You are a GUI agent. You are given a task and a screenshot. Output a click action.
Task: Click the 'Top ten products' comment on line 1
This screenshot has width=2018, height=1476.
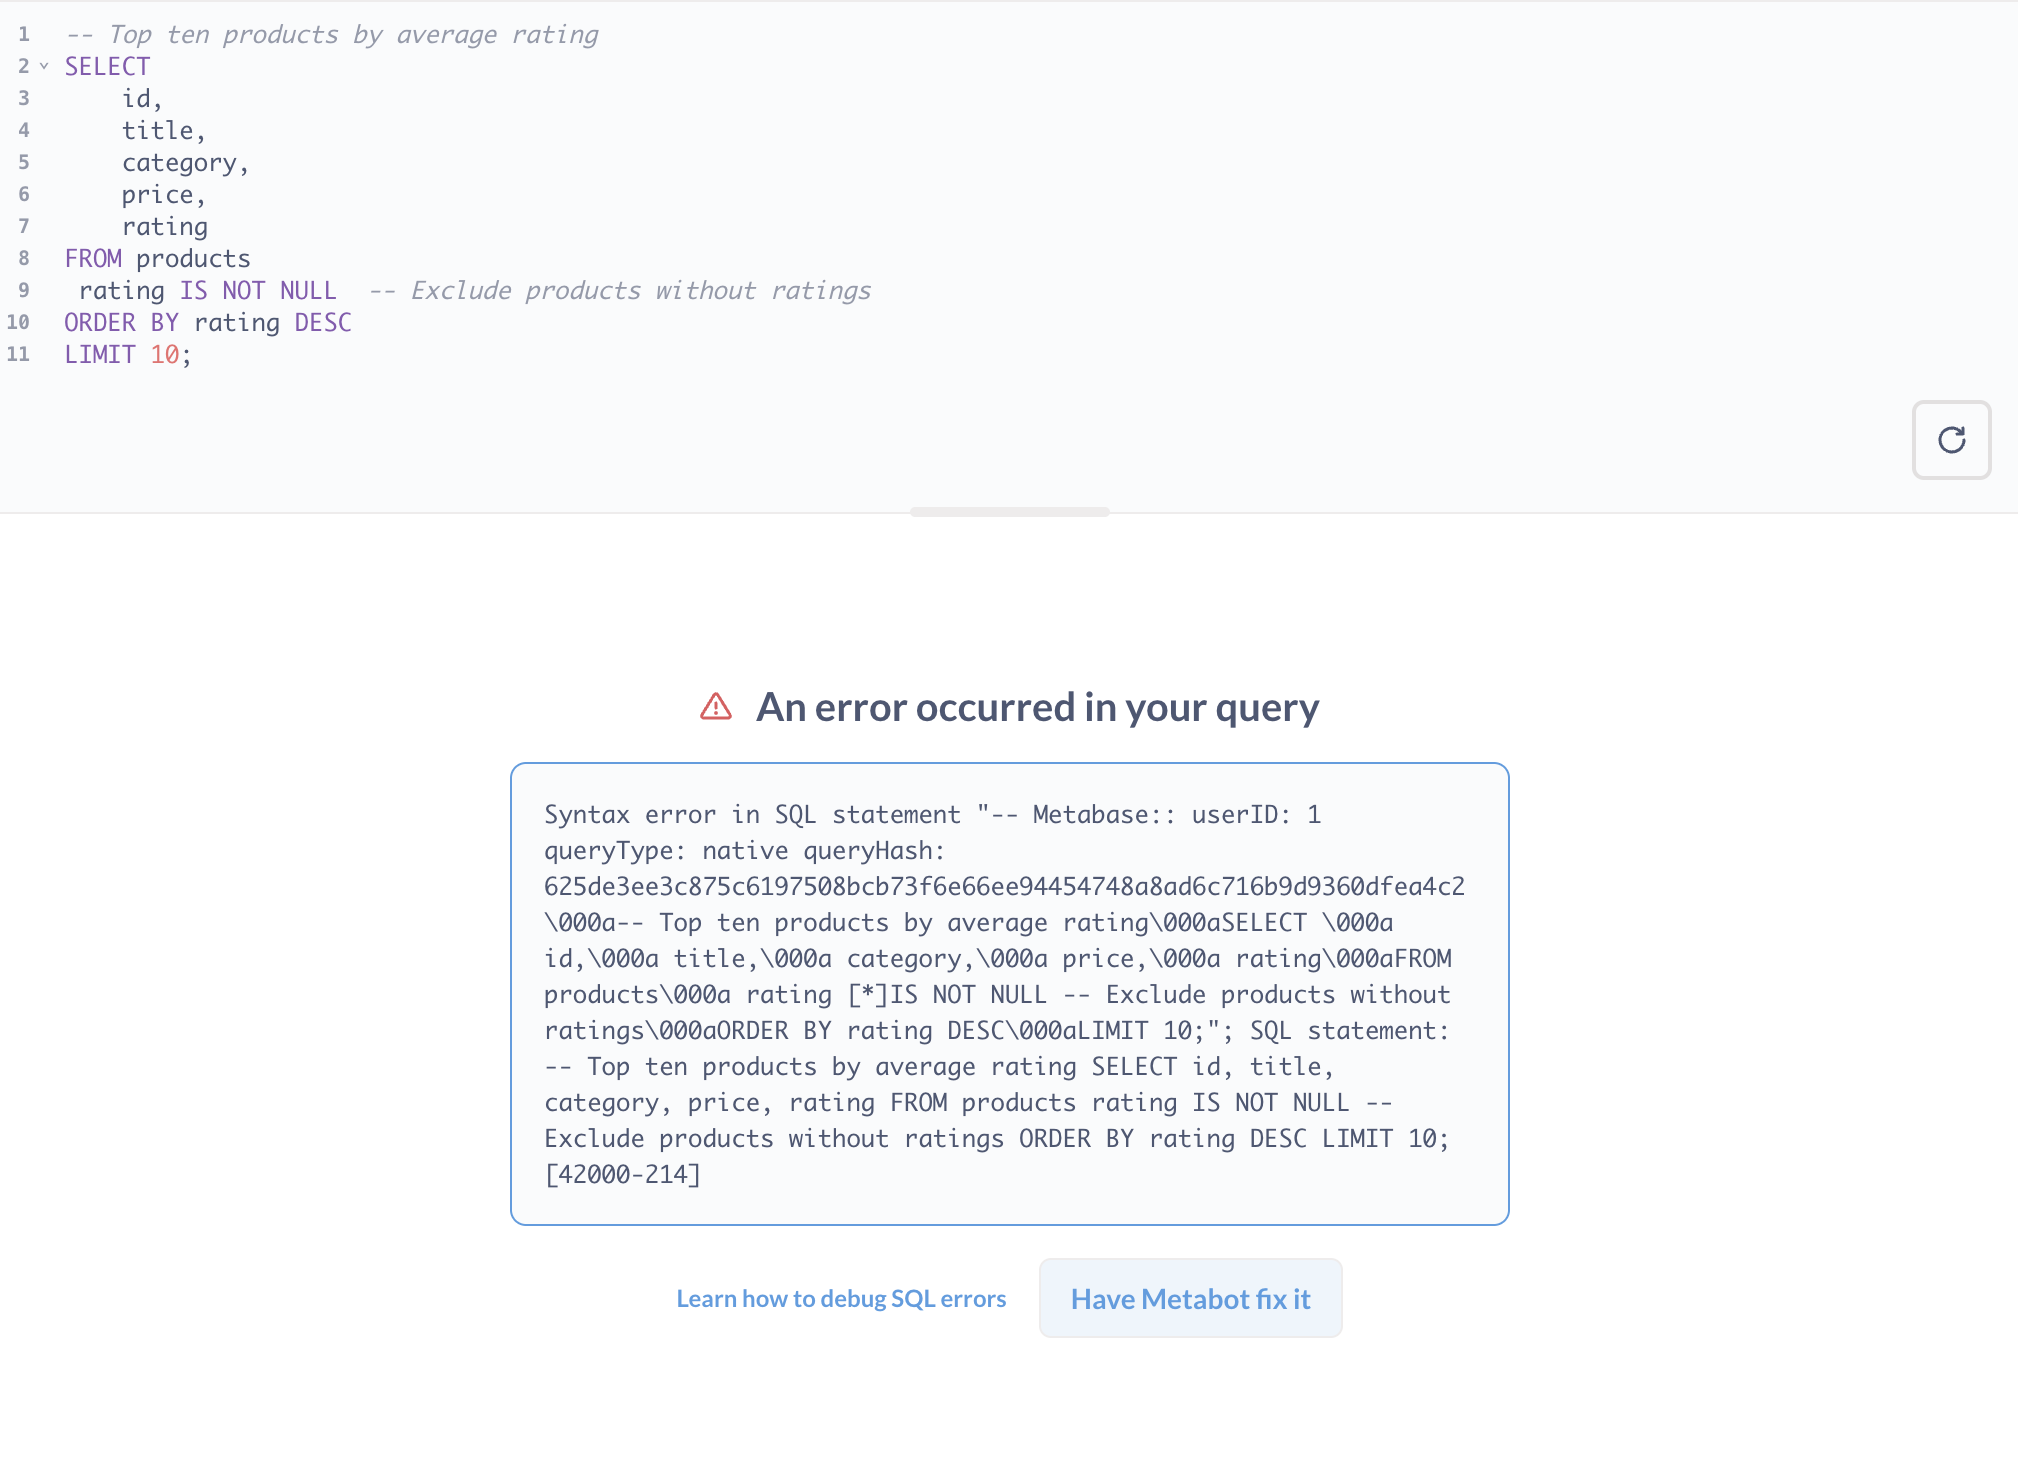(335, 34)
